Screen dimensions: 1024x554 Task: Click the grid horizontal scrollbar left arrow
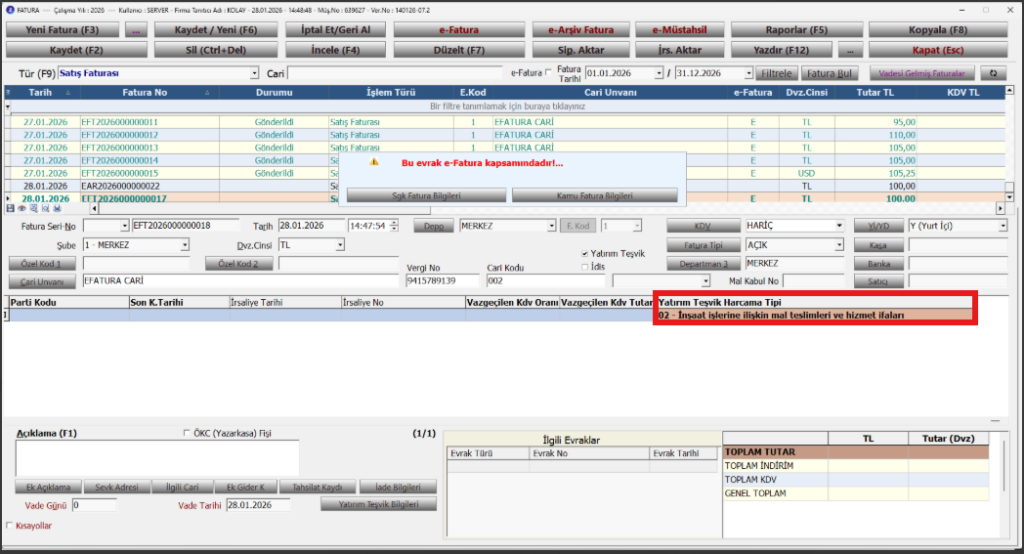click(94, 208)
